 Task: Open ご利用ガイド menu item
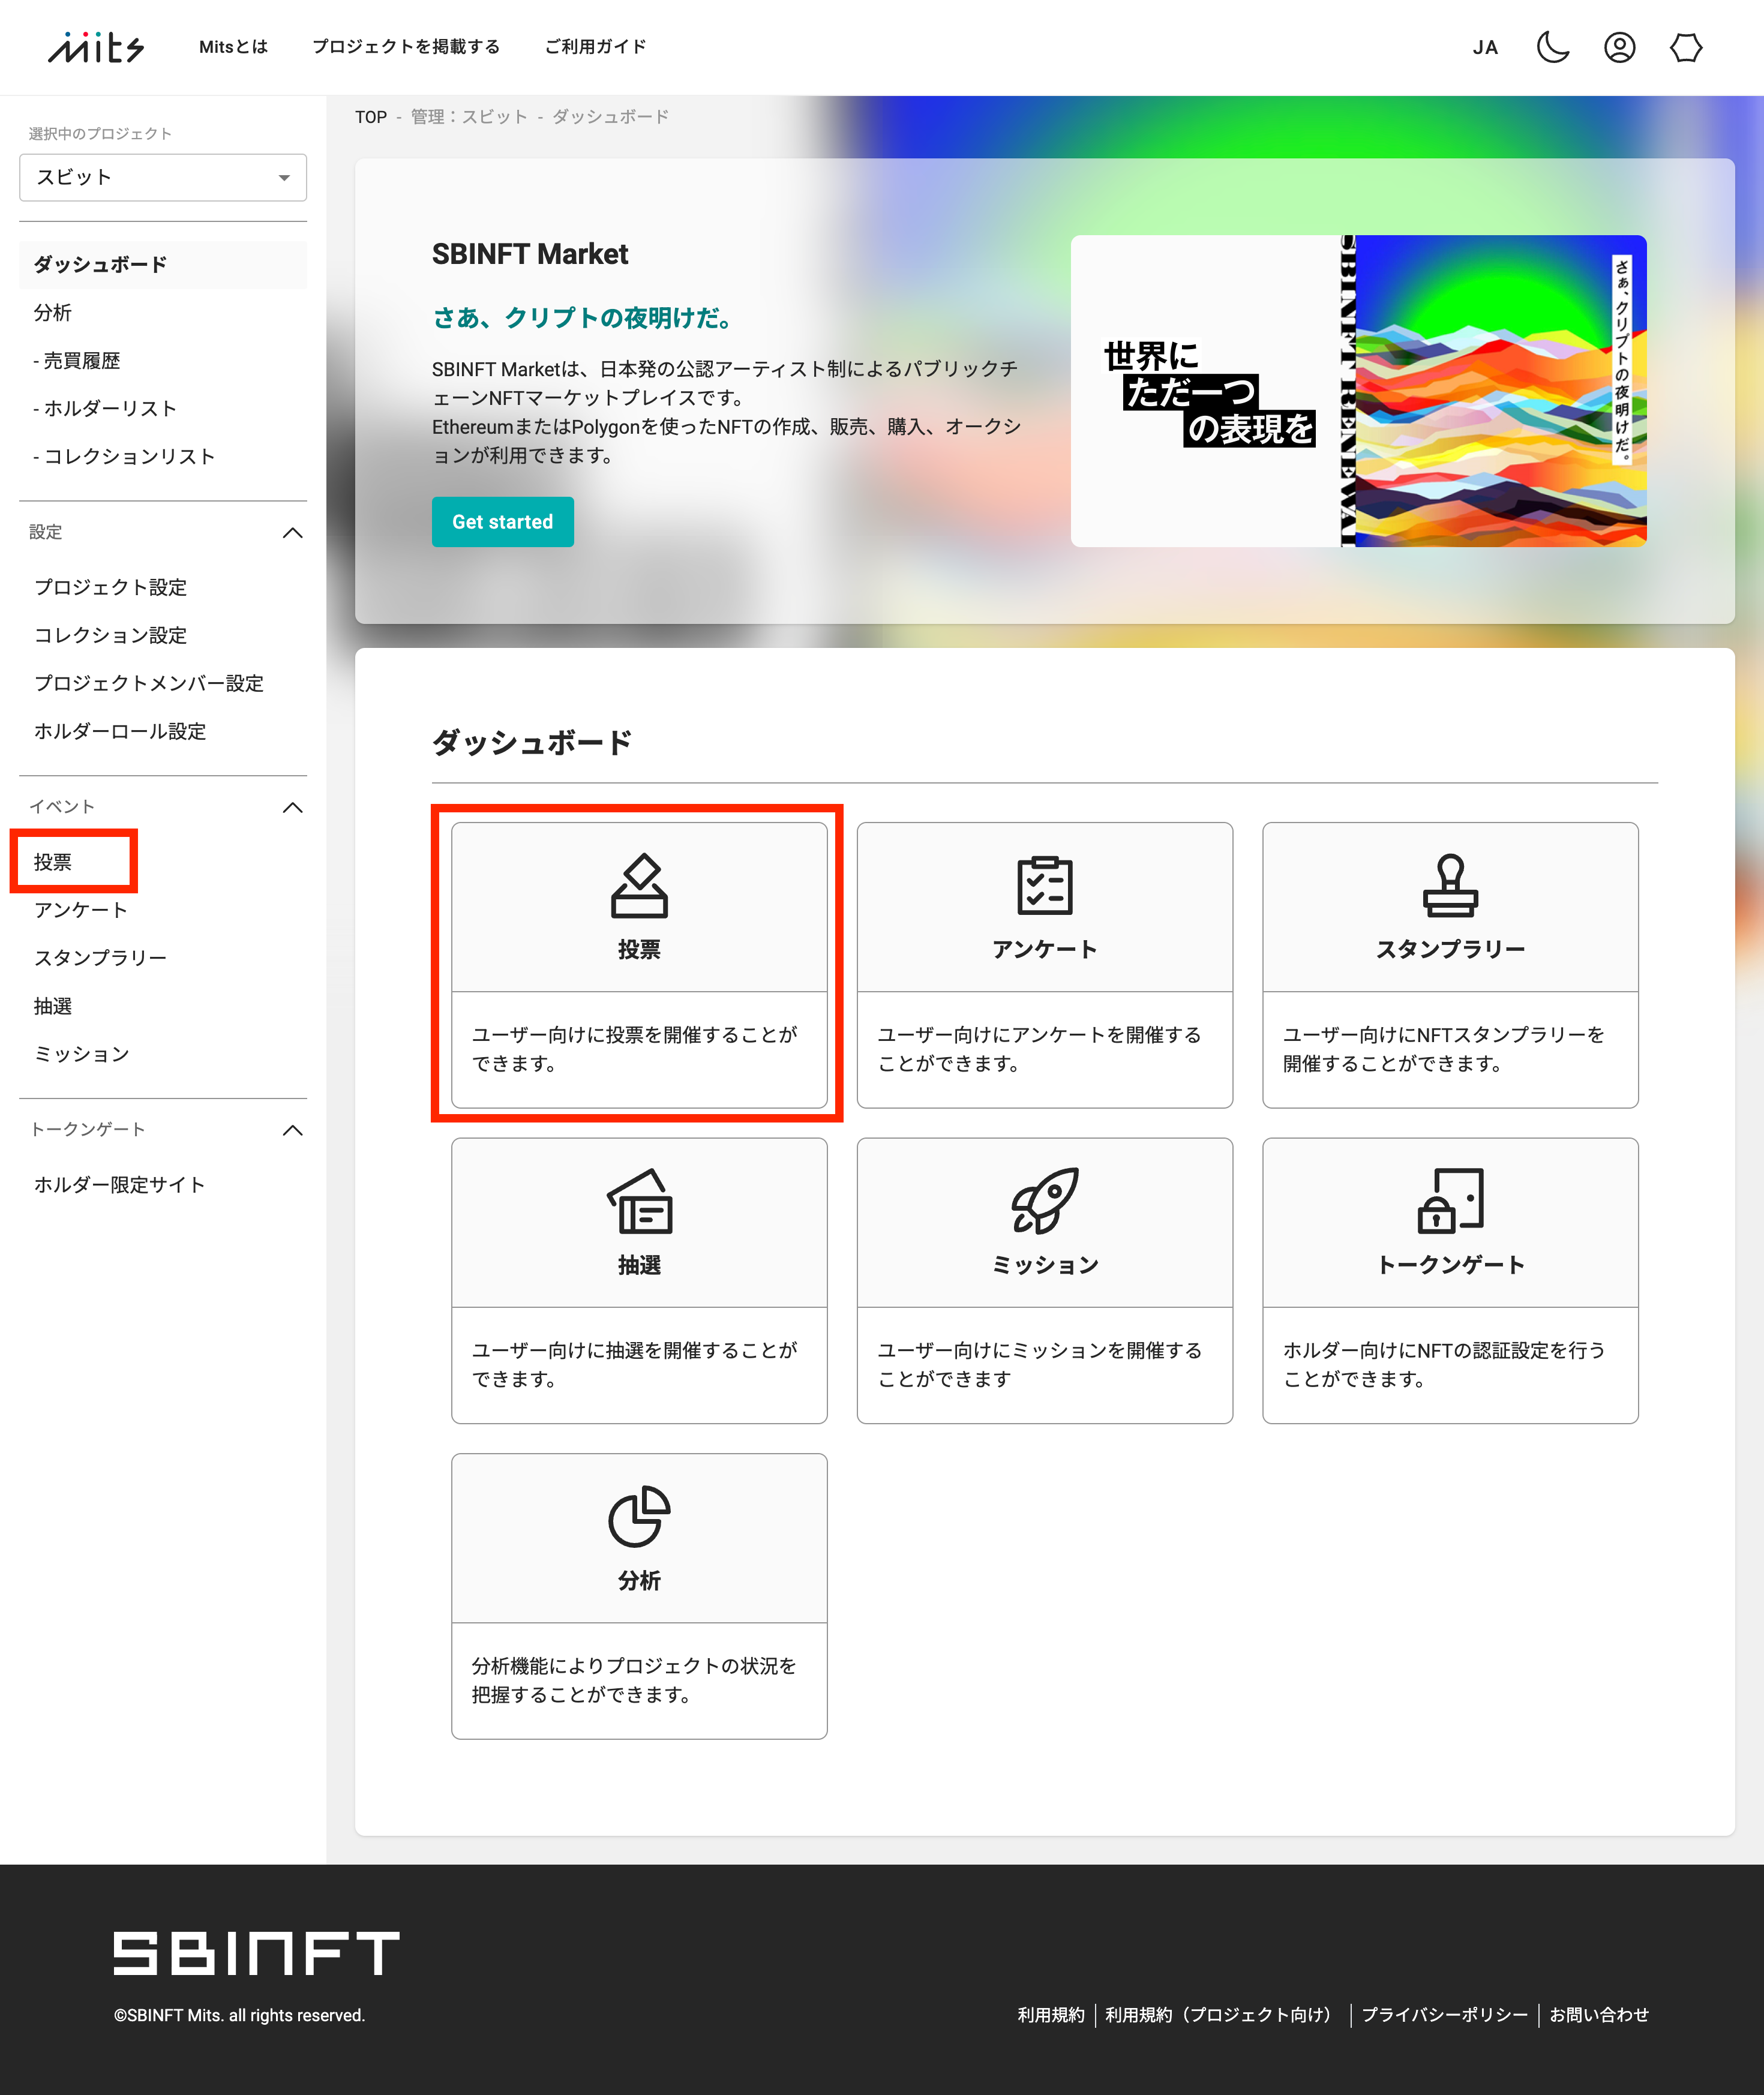[595, 47]
